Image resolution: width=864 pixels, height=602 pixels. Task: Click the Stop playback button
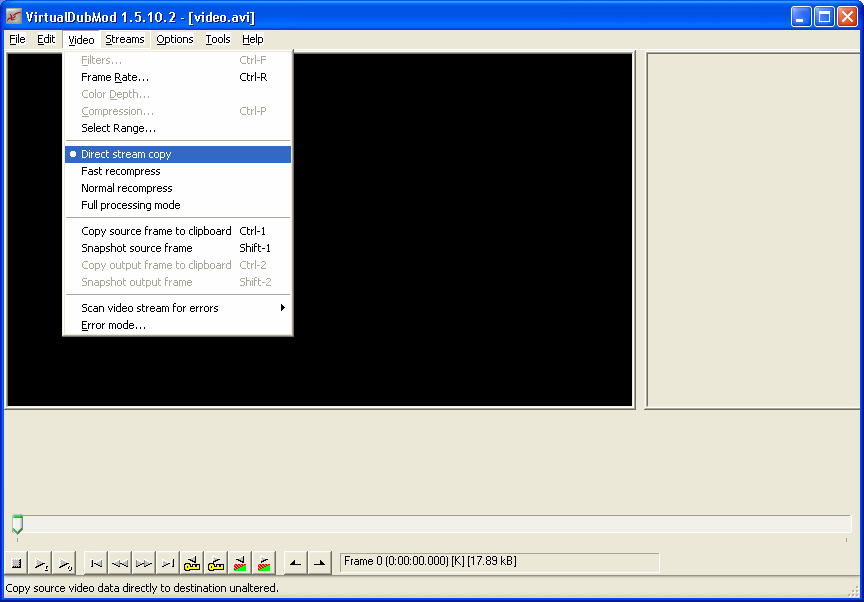pos(17,563)
